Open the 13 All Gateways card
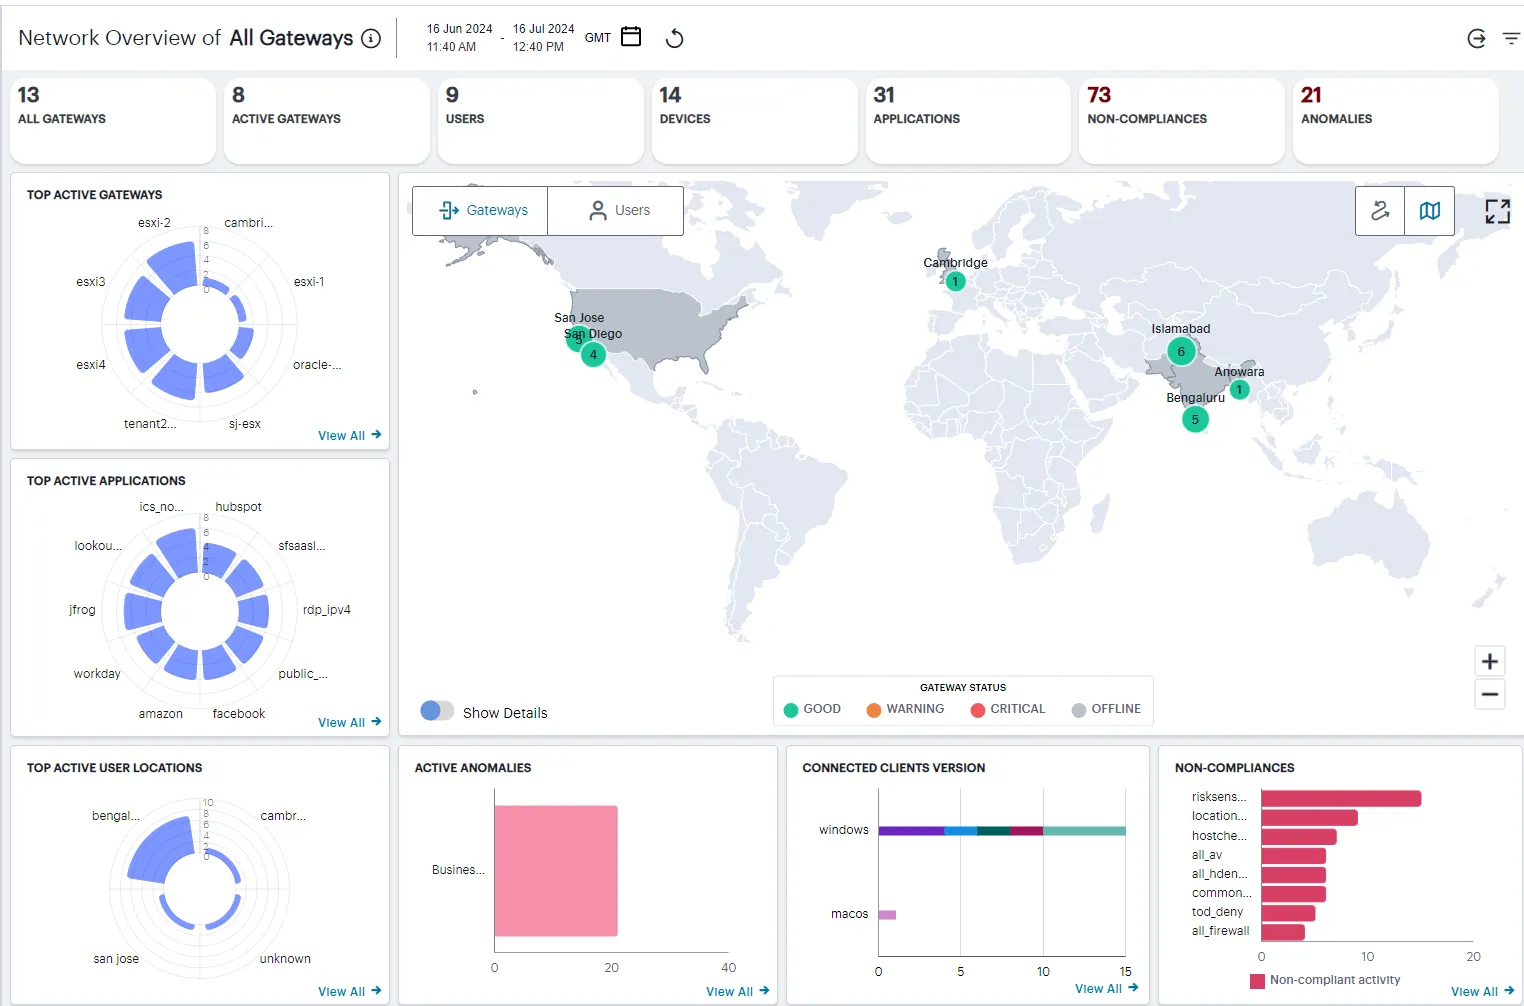This screenshot has height=1006, width=1524. 113,121
